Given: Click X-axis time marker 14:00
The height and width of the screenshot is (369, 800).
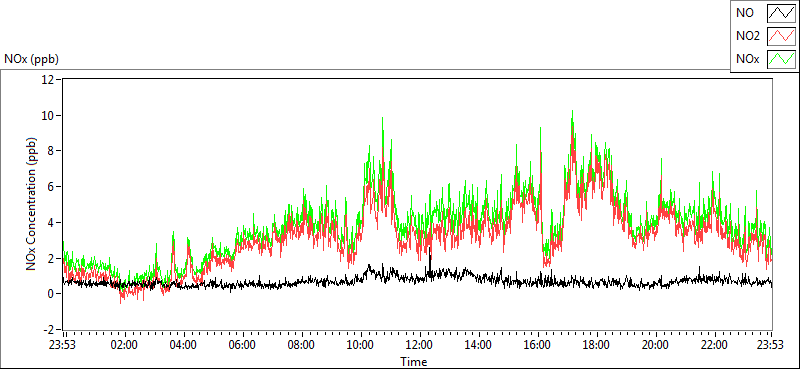Looking at the screenshot, I should 478,345.
